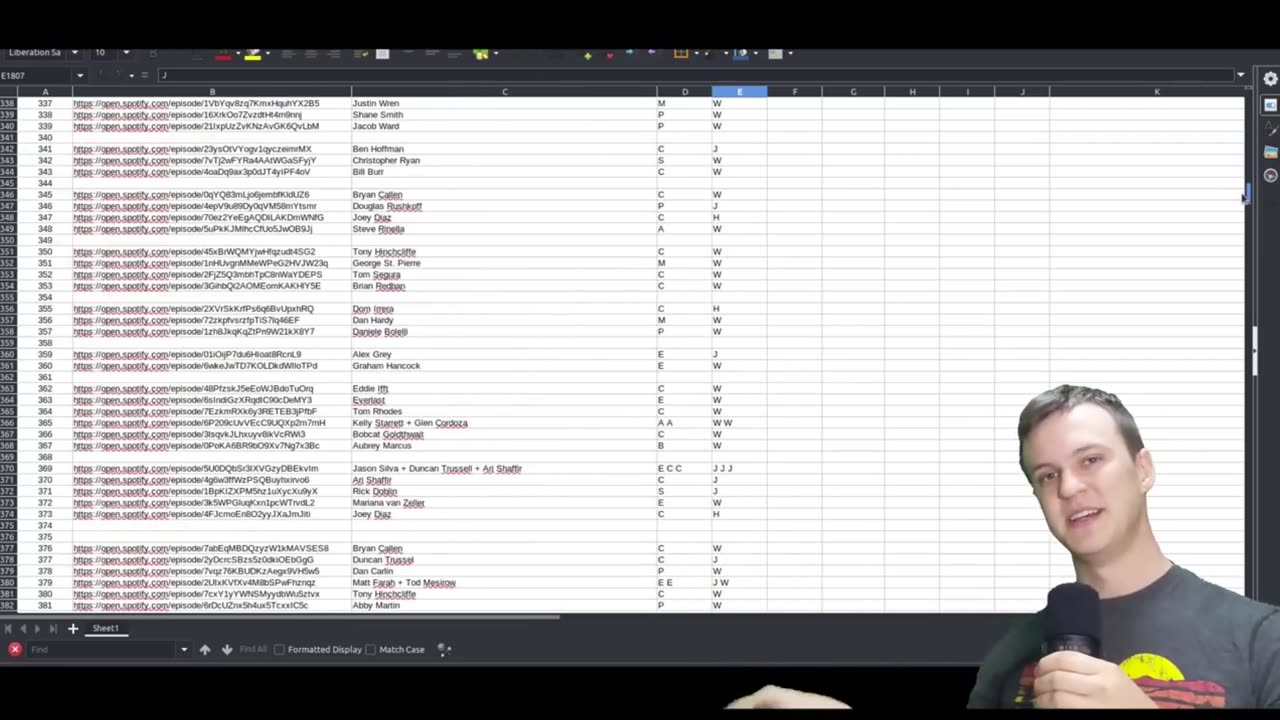Click the green insert row icon
1280x720 pixels.
(587, 54)
